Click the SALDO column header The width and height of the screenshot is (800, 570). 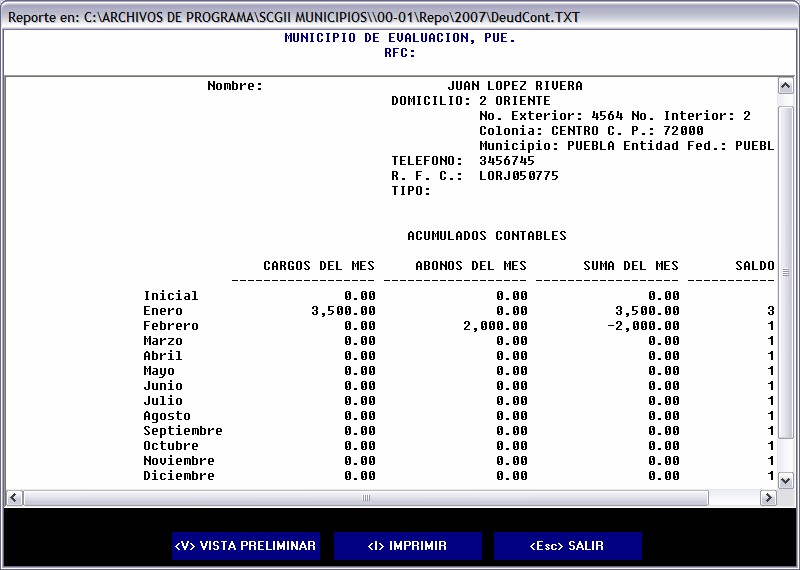point(755,266)
